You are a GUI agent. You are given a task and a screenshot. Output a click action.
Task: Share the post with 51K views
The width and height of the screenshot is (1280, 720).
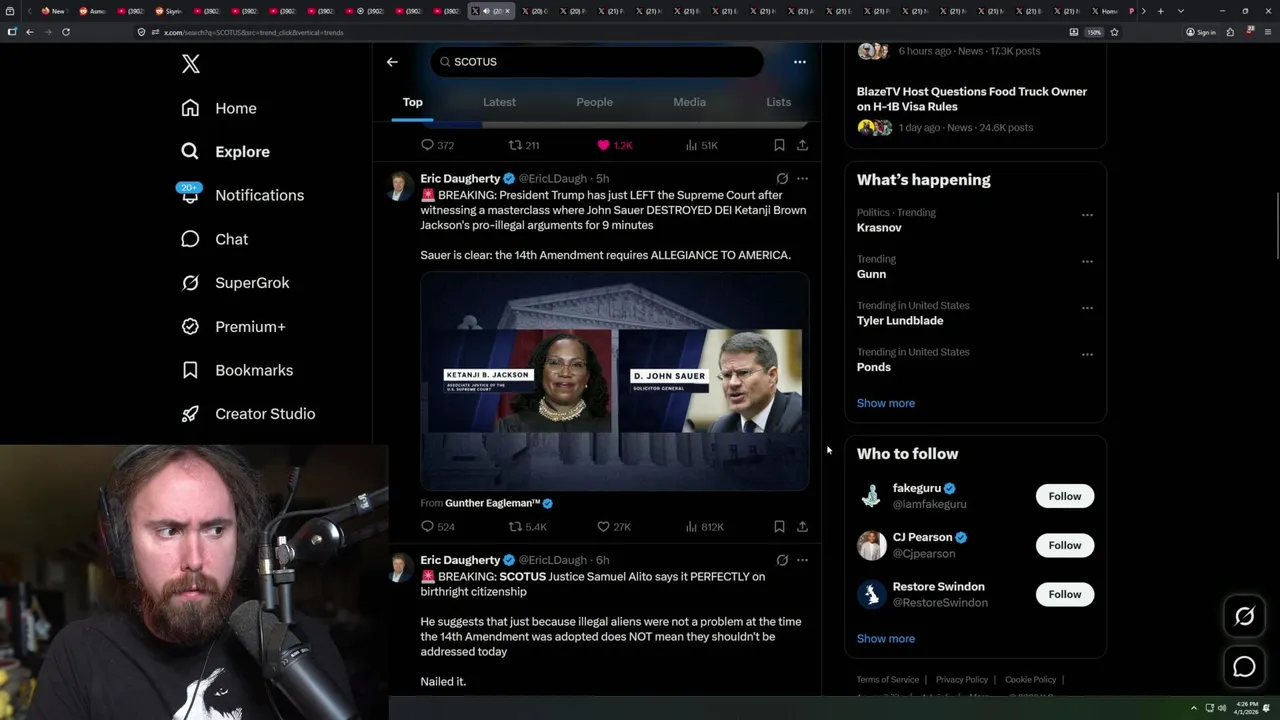pos(802,145)
